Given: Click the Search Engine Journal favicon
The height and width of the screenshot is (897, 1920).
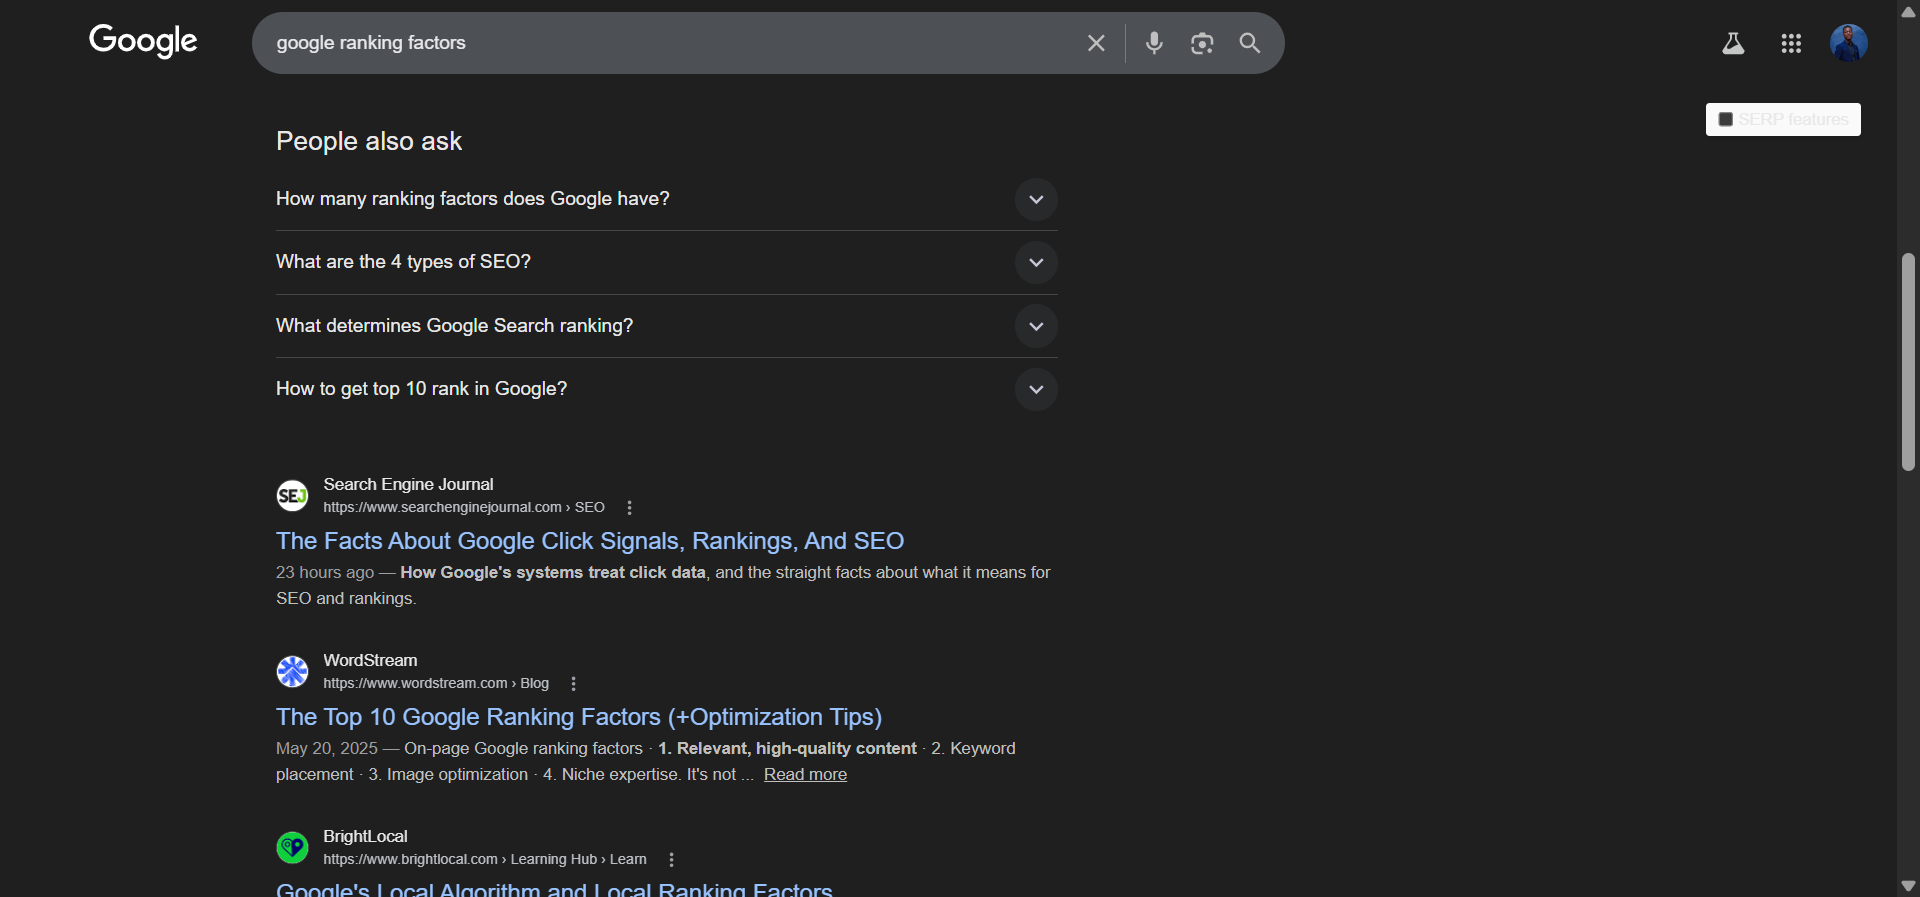Looking at the screenshot, I should click(292, 495).
